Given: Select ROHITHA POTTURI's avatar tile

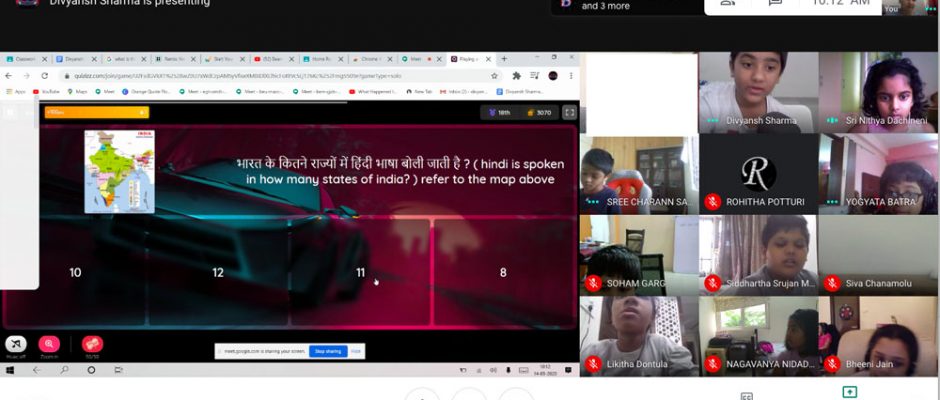Looking at the screenshot, I should [x=758, y=174].
